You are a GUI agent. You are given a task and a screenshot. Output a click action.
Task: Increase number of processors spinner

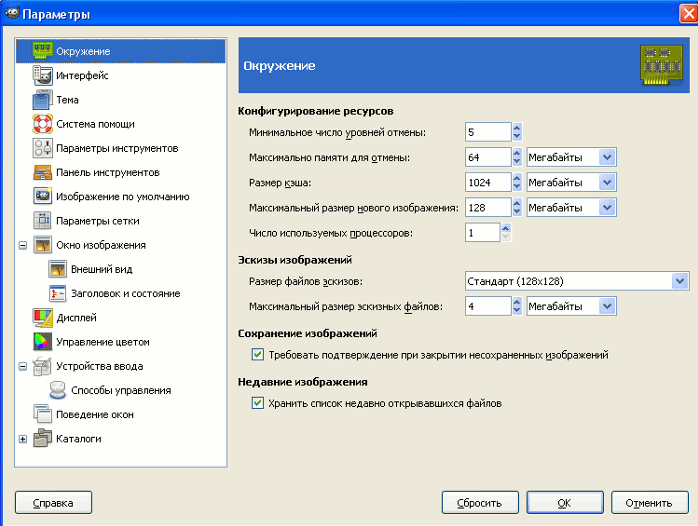tap(506, 228)
